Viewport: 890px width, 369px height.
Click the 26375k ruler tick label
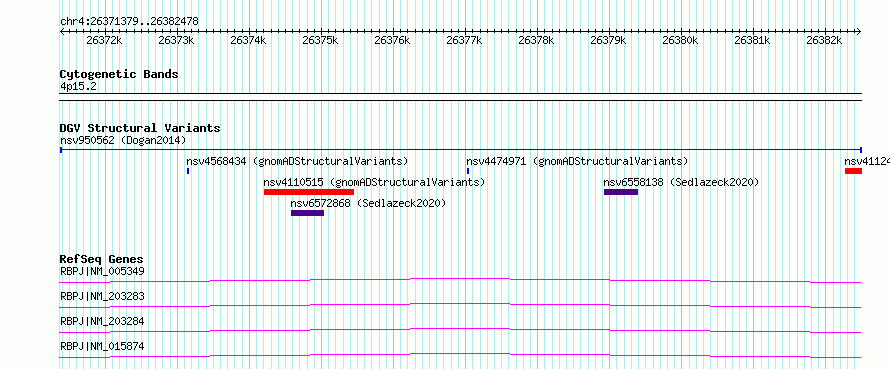(x=320, y=41)
